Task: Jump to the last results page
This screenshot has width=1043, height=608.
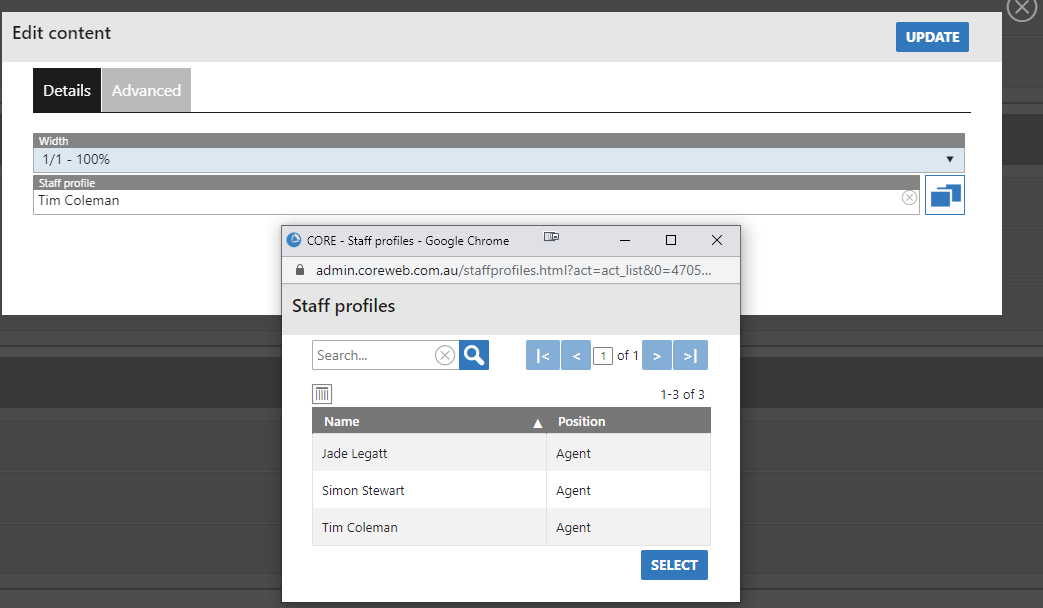Action: (691, 355)
